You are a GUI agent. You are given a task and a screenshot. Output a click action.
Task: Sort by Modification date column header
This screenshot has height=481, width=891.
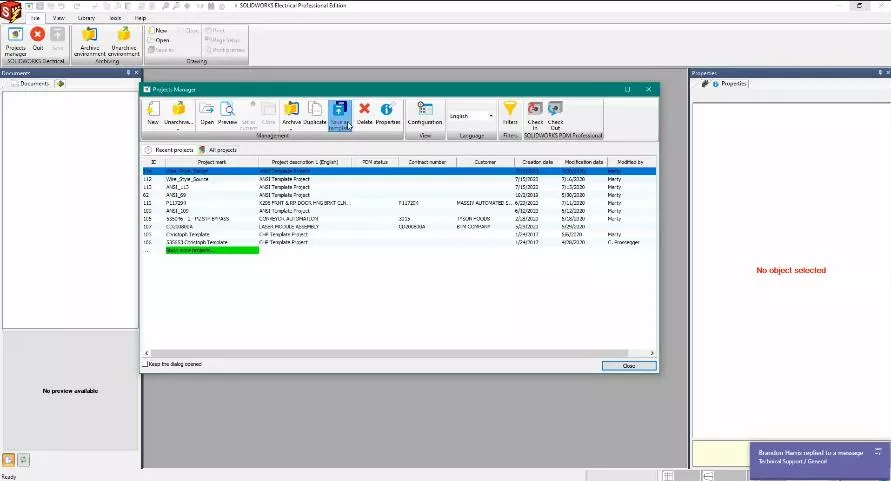pos(584,162)
